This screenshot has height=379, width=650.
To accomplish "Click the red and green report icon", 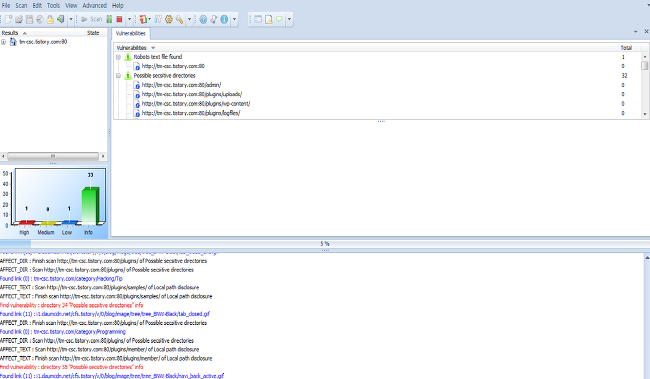I will [x=143, y=19].
